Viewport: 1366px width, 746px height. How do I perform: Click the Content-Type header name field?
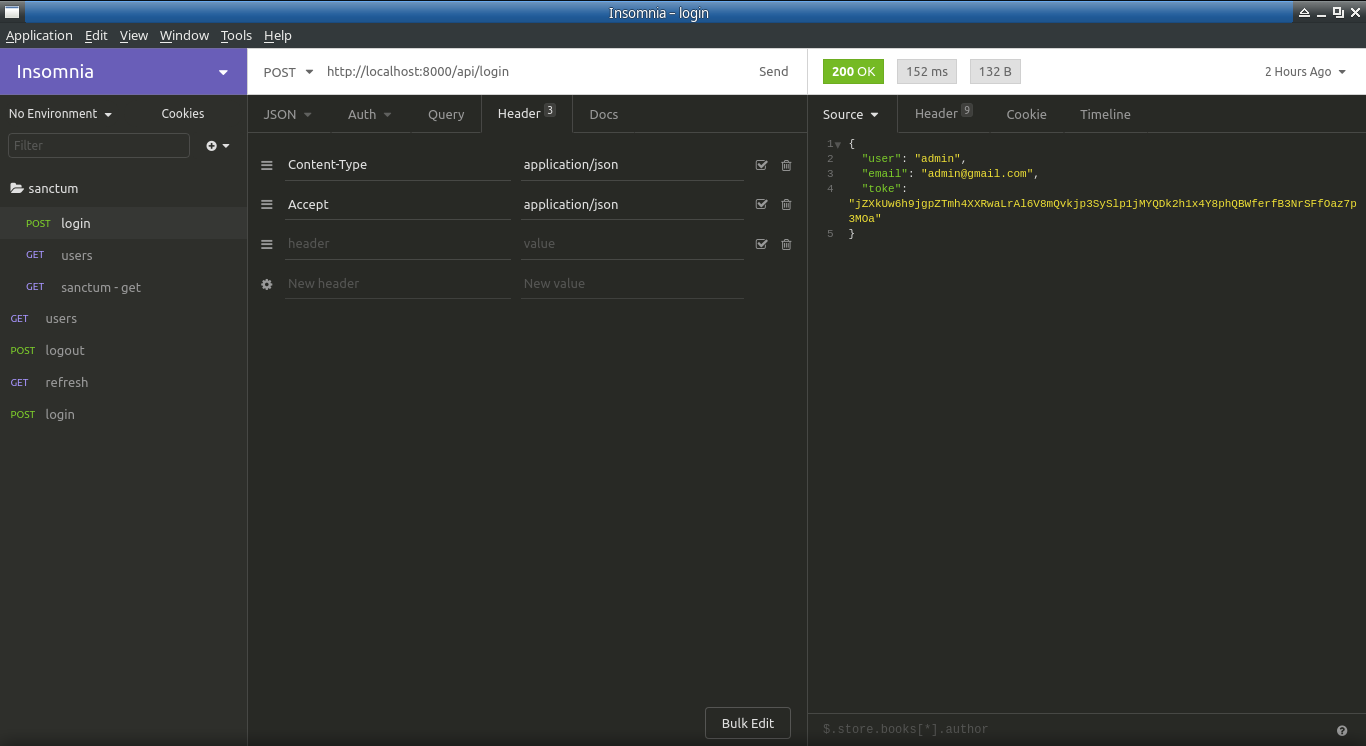pos(398,165)
